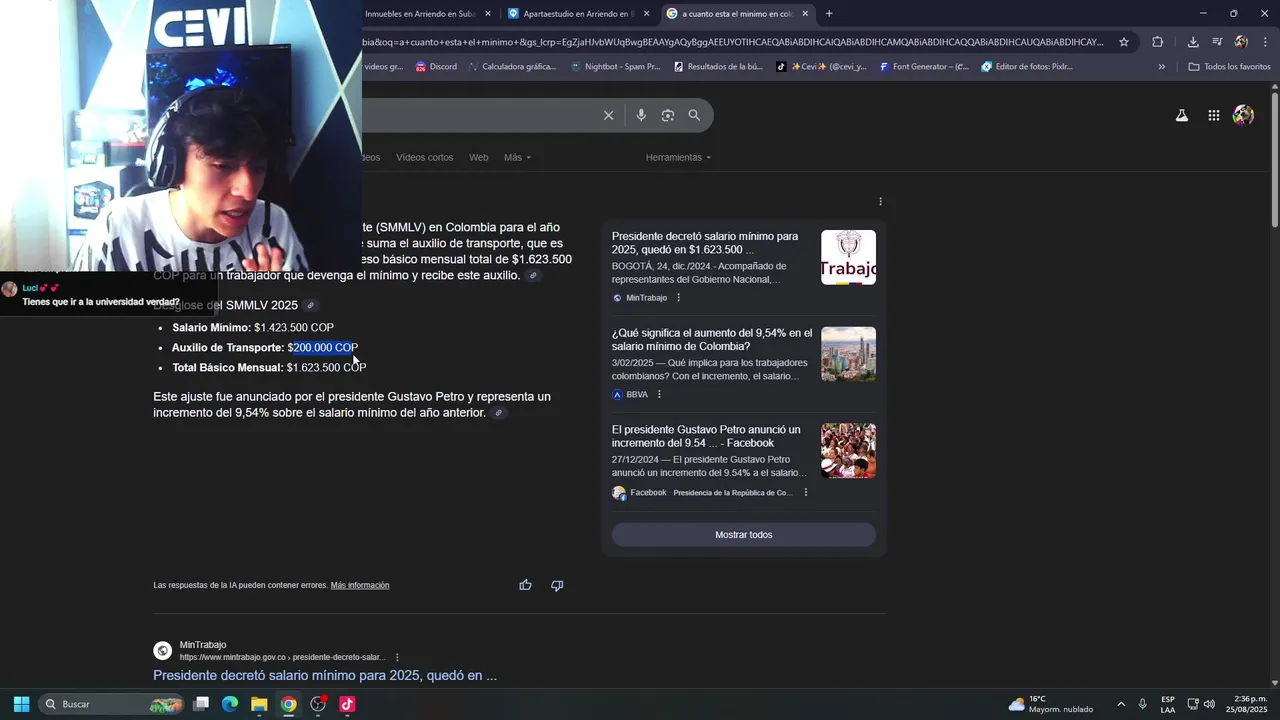Show more bookmarks with the chevron
The width and height of the screenshot is (1280, 720).
coord(1161,67)
